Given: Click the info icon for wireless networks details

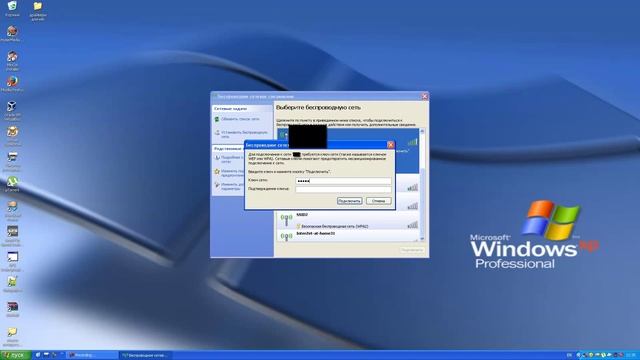Looking at the screenshot, I should tap(217, 158).
